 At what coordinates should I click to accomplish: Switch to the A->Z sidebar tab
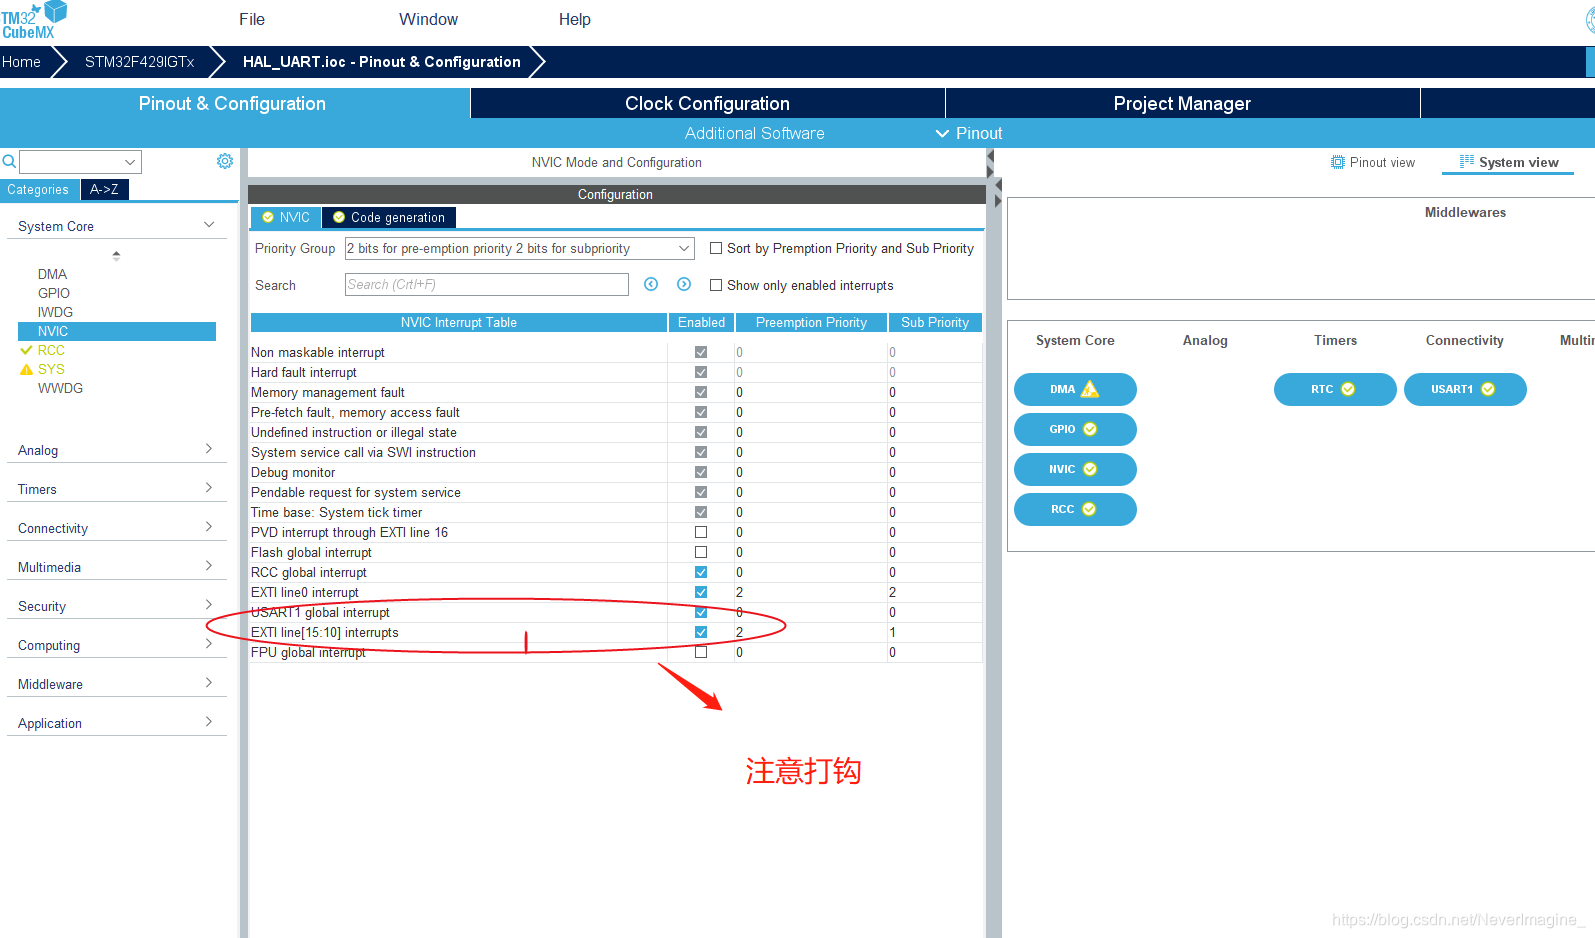coord(104,189)
